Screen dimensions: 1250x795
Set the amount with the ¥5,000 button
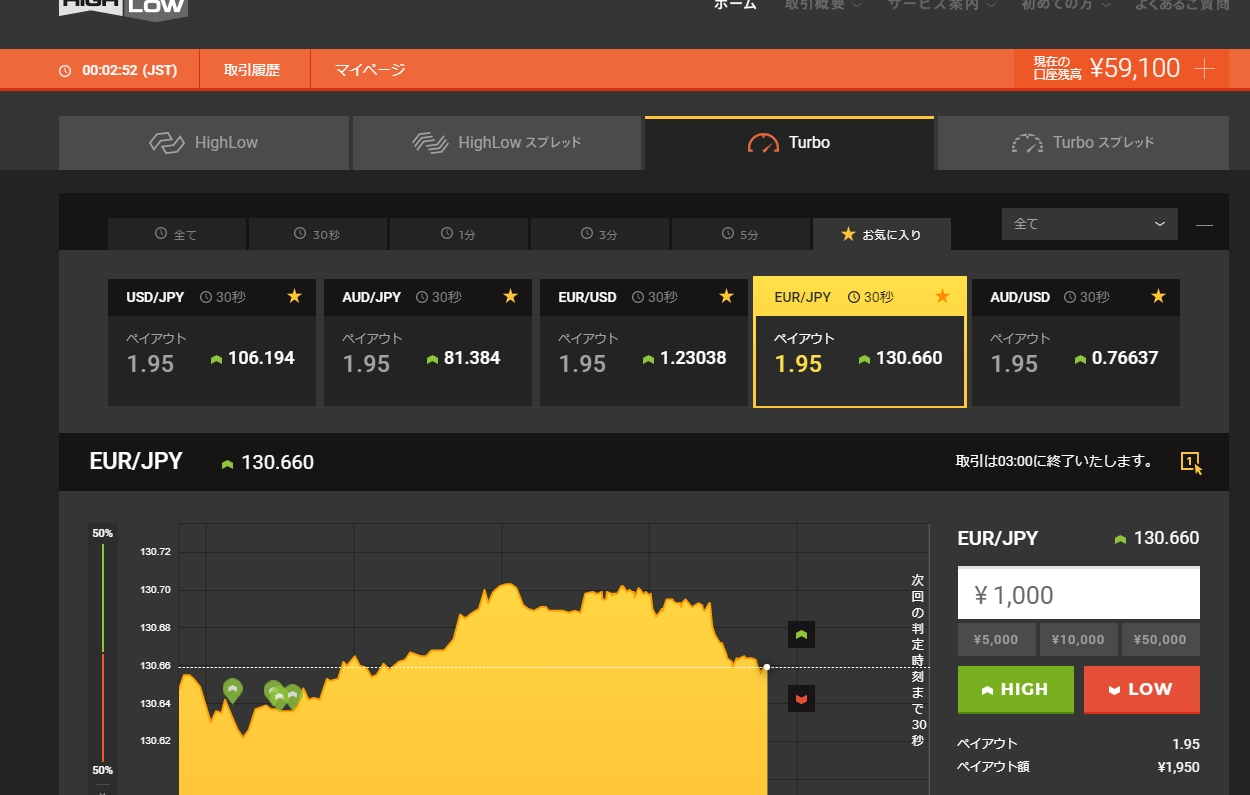coord(997,640)
